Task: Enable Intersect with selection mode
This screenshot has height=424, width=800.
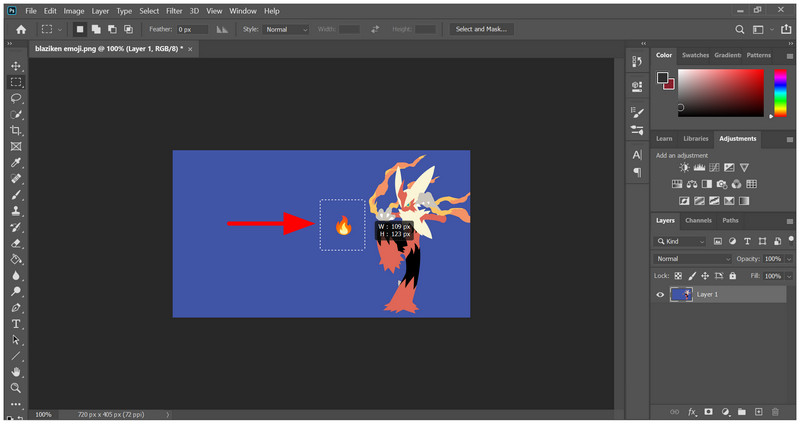Action: point(129,30)
